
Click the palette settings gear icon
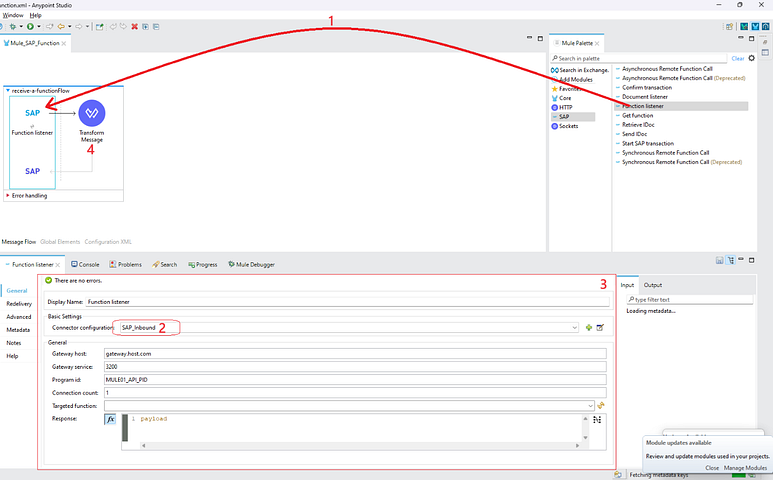[751, 58]
